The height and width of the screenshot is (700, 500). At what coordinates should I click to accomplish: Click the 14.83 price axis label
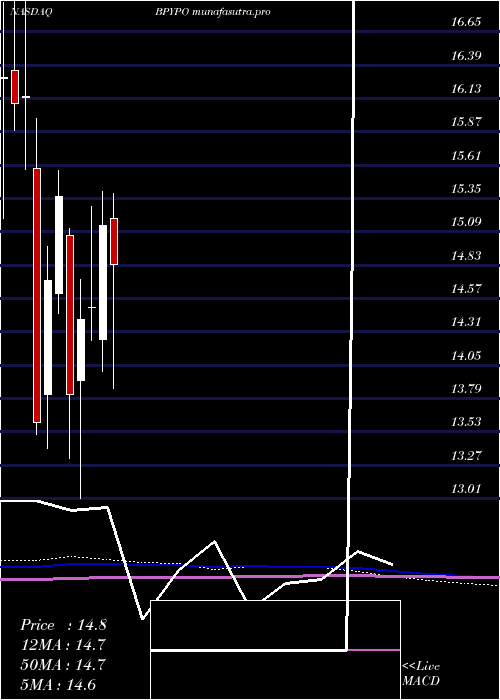pyautogui.click(x=466, y=256)
